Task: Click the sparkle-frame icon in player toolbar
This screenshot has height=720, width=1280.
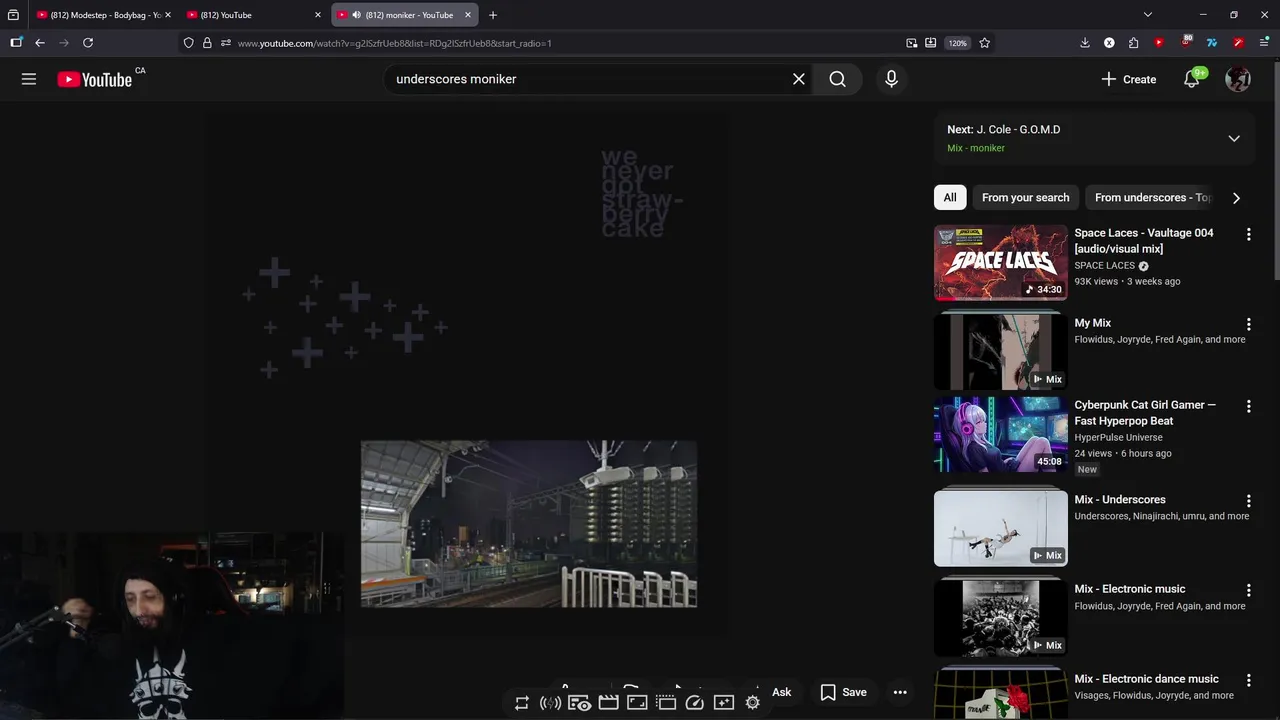Action: click(x=724, y=703)
